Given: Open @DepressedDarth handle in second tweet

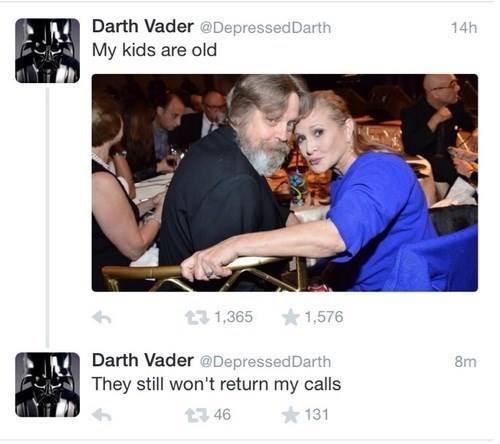Looking at the screenshot, I should pos(265,362).
